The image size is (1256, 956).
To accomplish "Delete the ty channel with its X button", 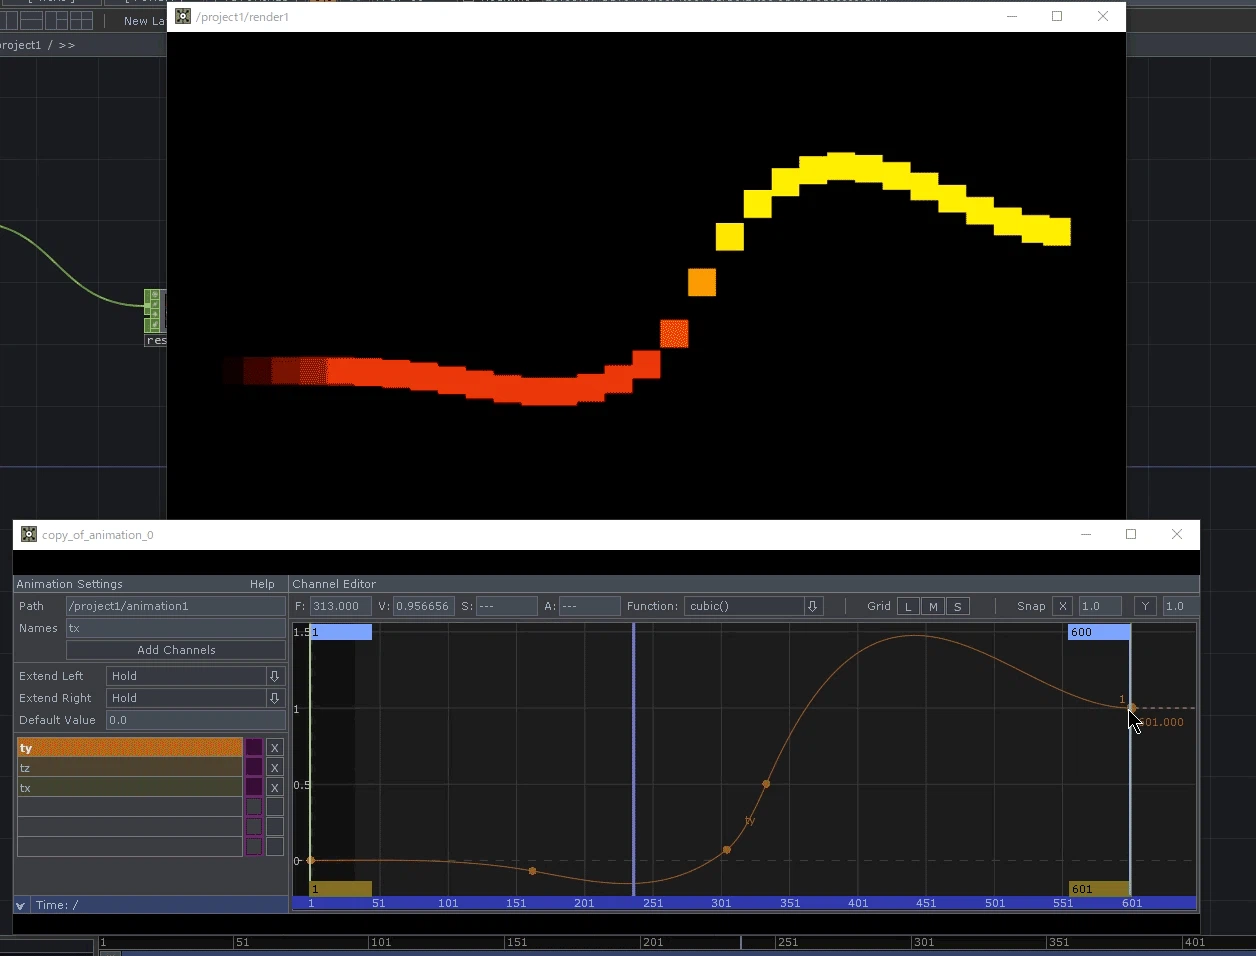I will (x=275, y=748).
